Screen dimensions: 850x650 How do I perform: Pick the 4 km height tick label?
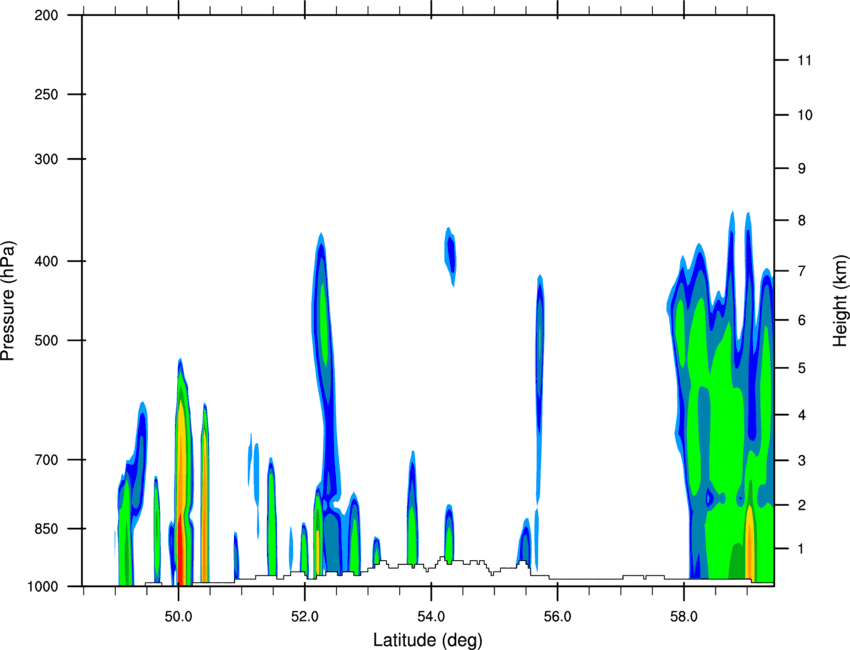click(x=802, y=415)
